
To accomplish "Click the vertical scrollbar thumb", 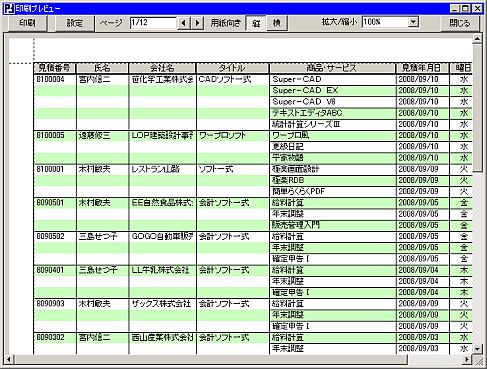I will pyautogui.click(x=477, y=107).
